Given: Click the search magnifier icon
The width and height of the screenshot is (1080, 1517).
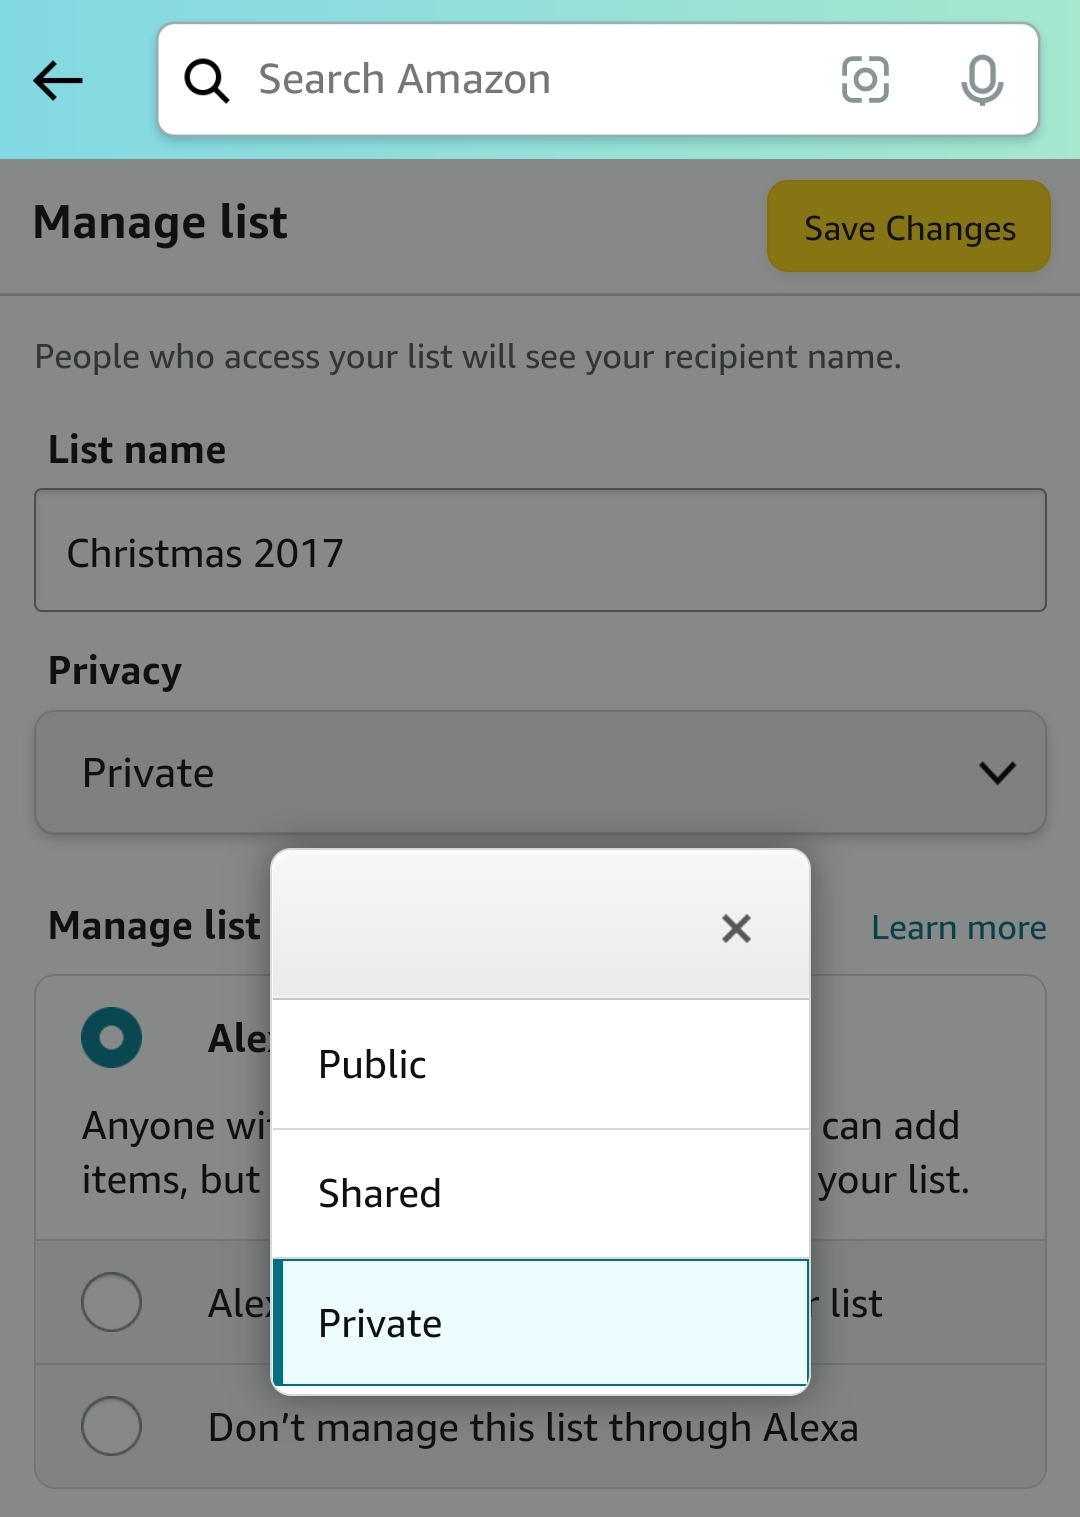Looking at the screenshot, I should coord(207,80).
